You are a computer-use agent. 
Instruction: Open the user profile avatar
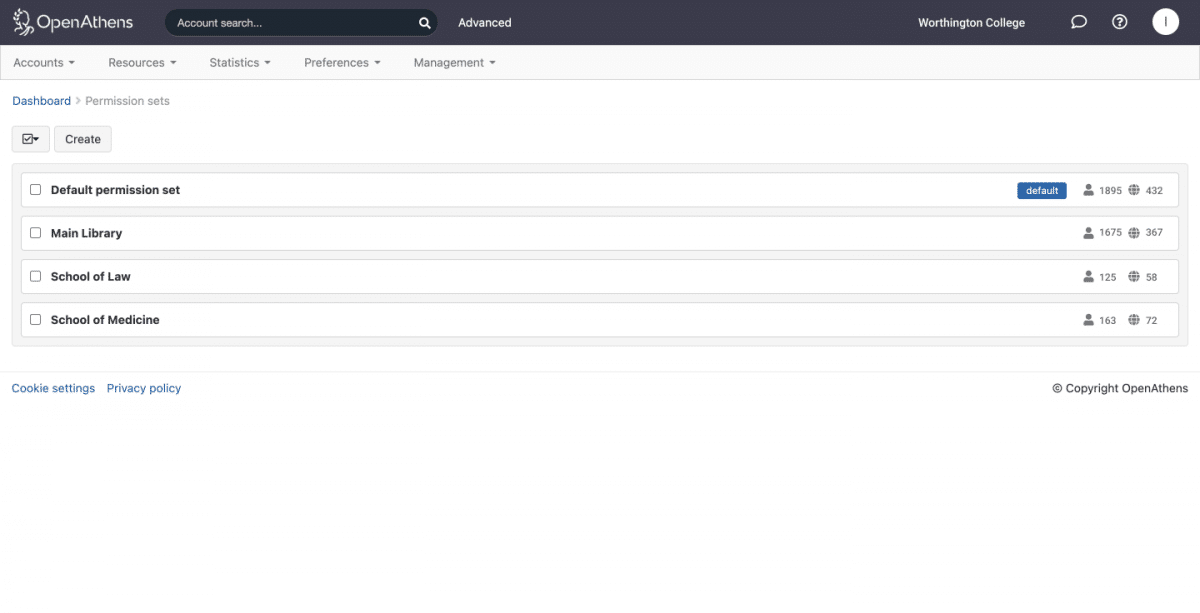click(x=1165, y=22)
